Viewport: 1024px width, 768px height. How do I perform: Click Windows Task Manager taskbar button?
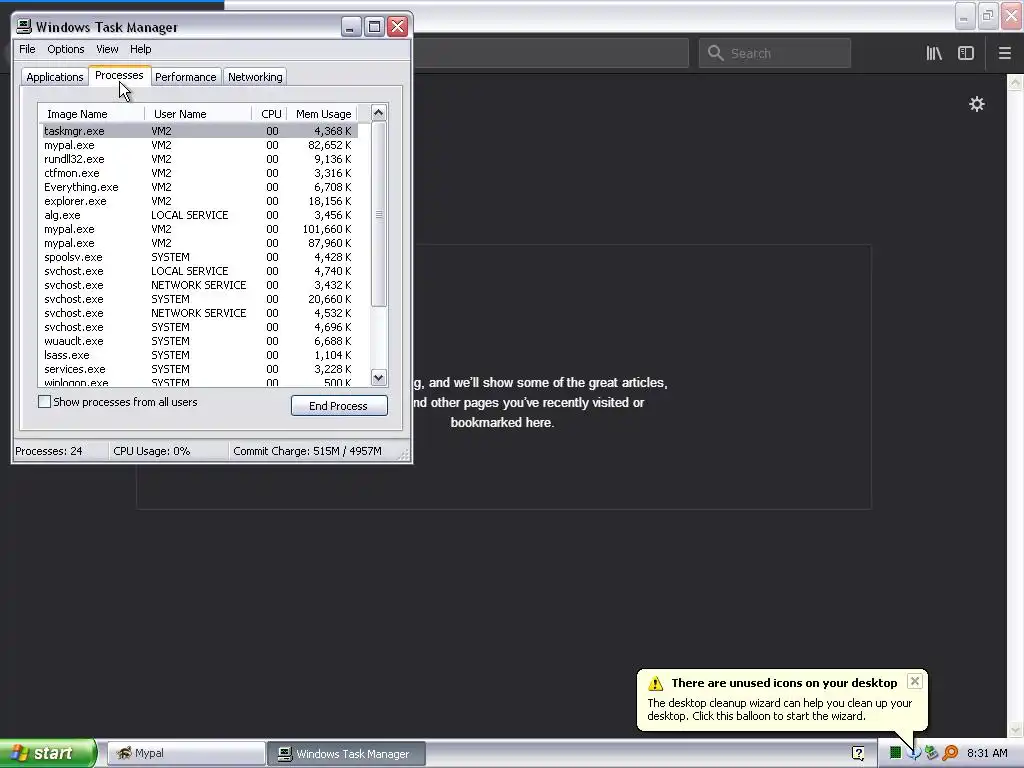click(x=346, y=754)
